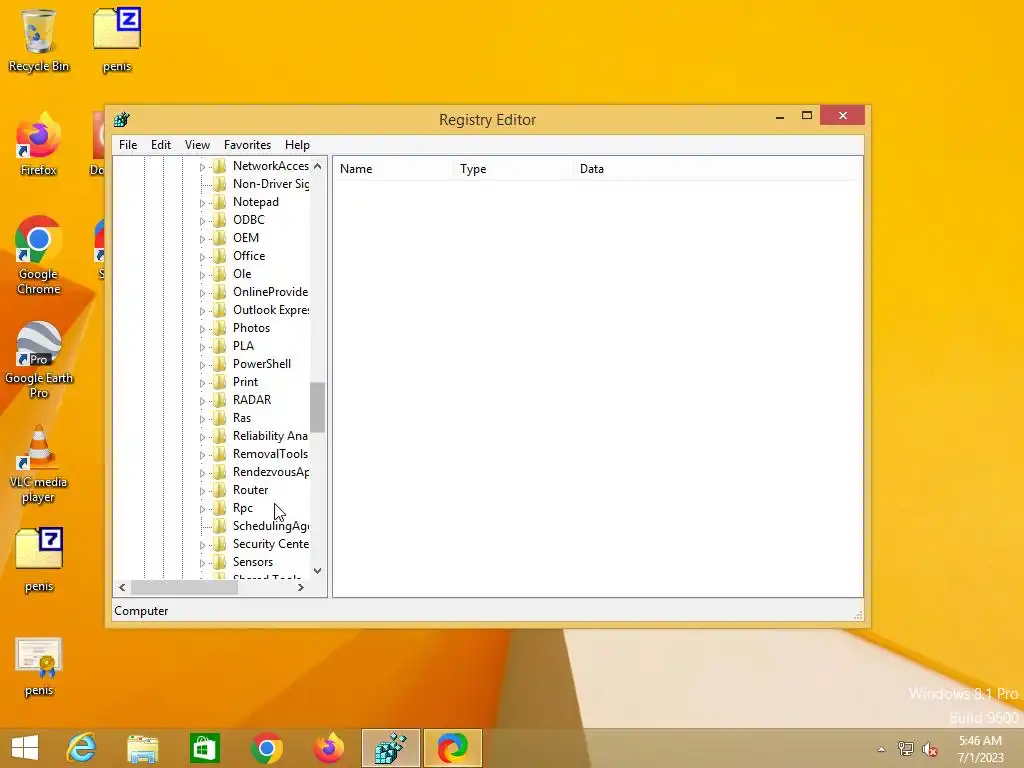Select the SchedulingAgent key label
This screenshot has height=768, width=1024.
[270, 526]
